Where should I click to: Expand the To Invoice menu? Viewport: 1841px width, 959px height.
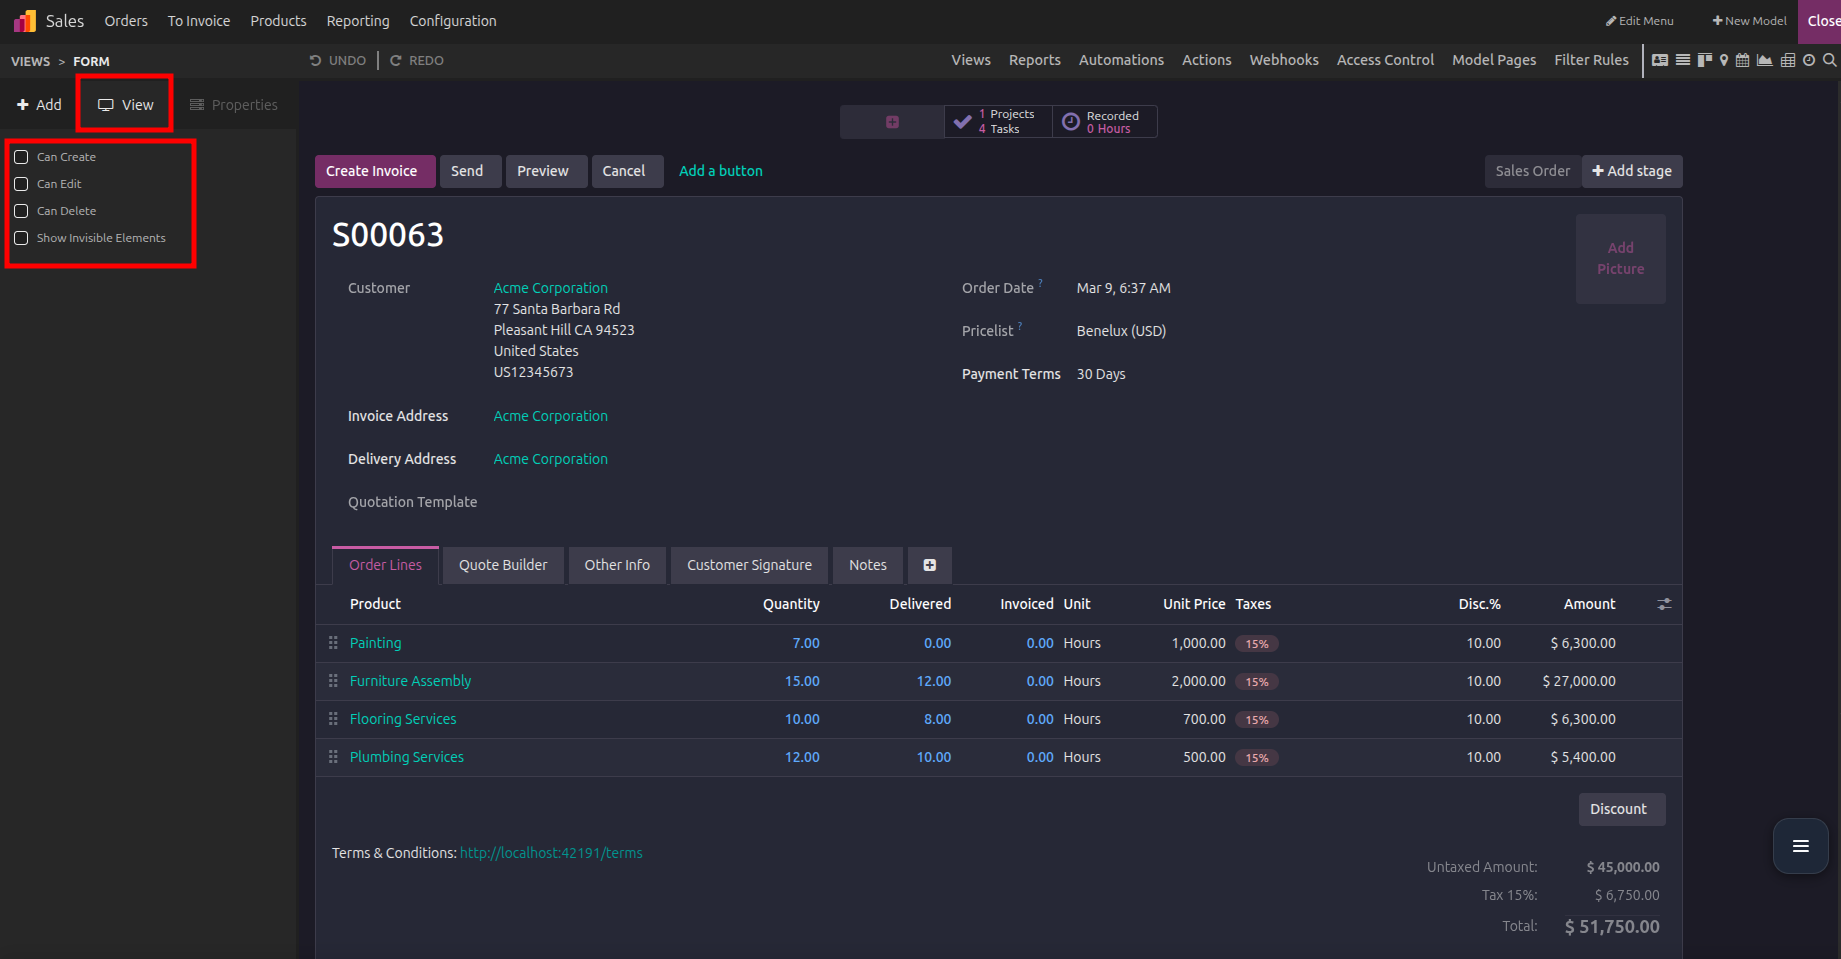(x=199, y=21)
